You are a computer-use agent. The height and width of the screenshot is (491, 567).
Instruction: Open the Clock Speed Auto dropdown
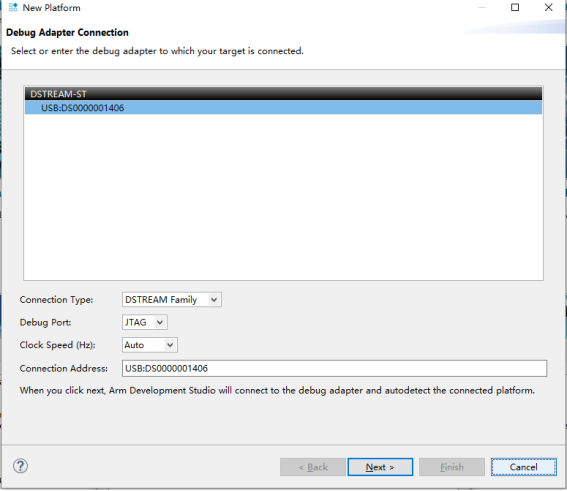tap(170, 345)
